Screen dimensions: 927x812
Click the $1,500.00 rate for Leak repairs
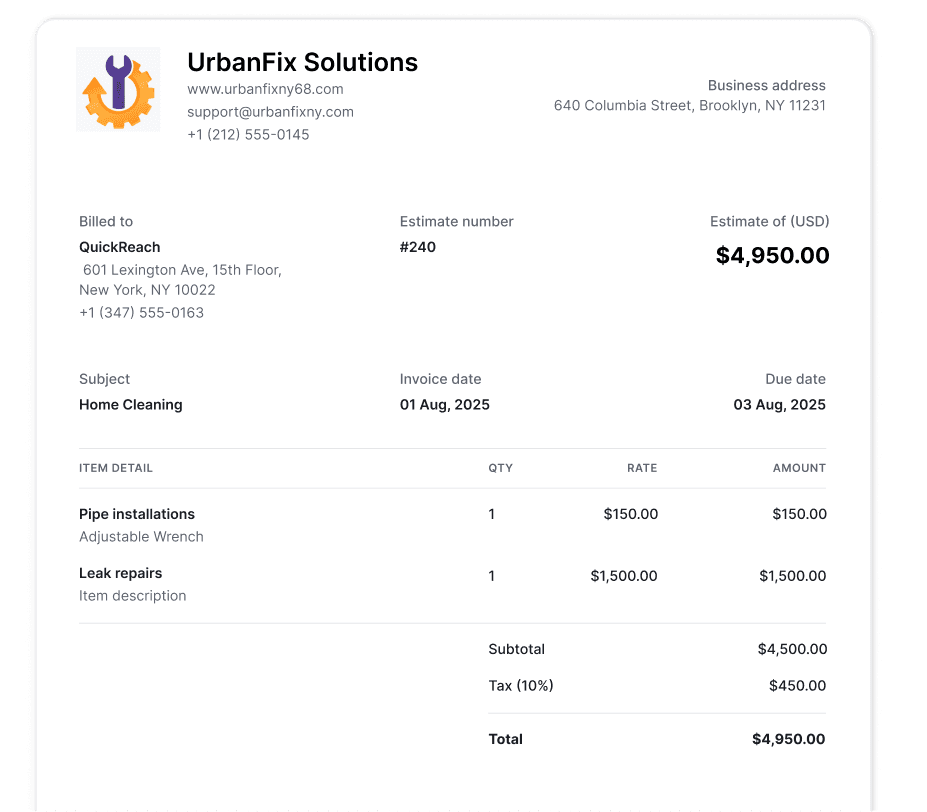pyautogui.click(x=624, y=576)
